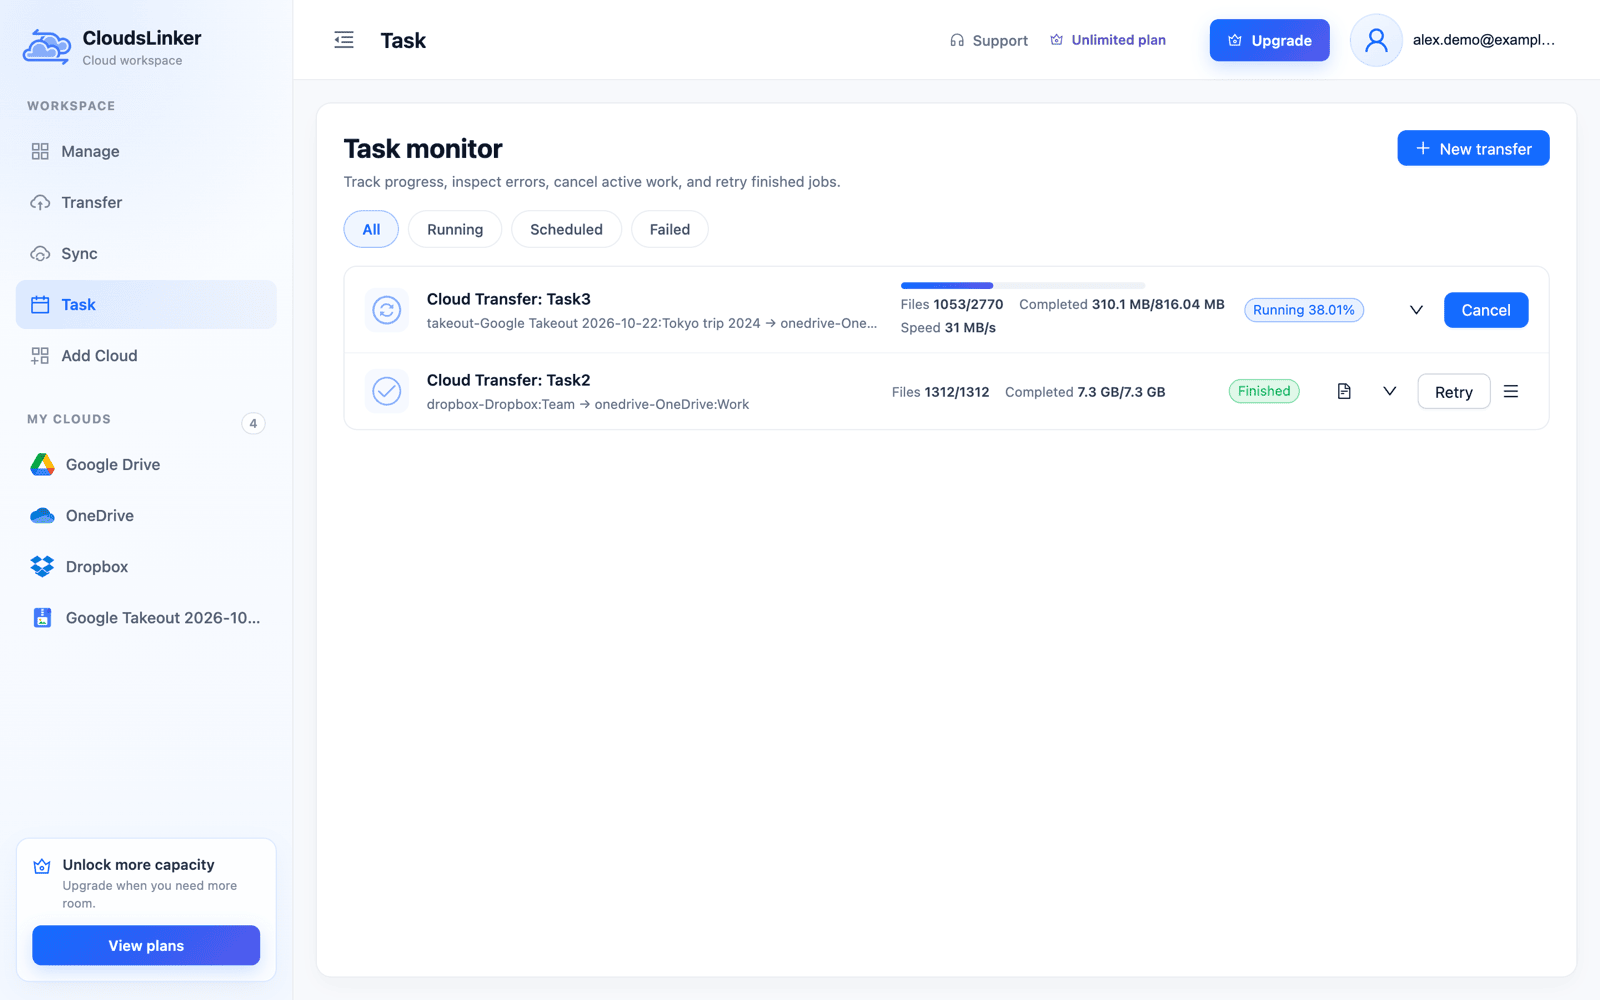Select the Task sidebar item
Screen dimensions: 1600x1000
(146, 304)
